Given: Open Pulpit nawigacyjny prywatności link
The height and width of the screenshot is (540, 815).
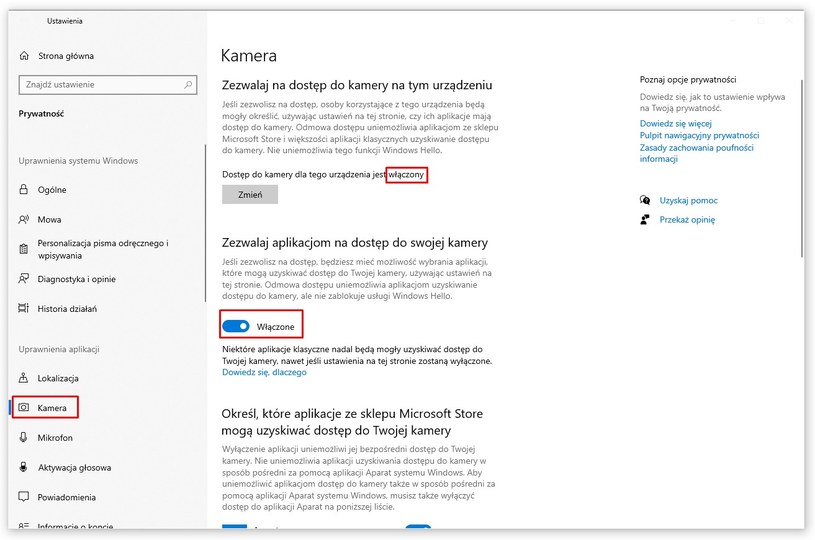Looking at the screenshot, I should [699, 136].
